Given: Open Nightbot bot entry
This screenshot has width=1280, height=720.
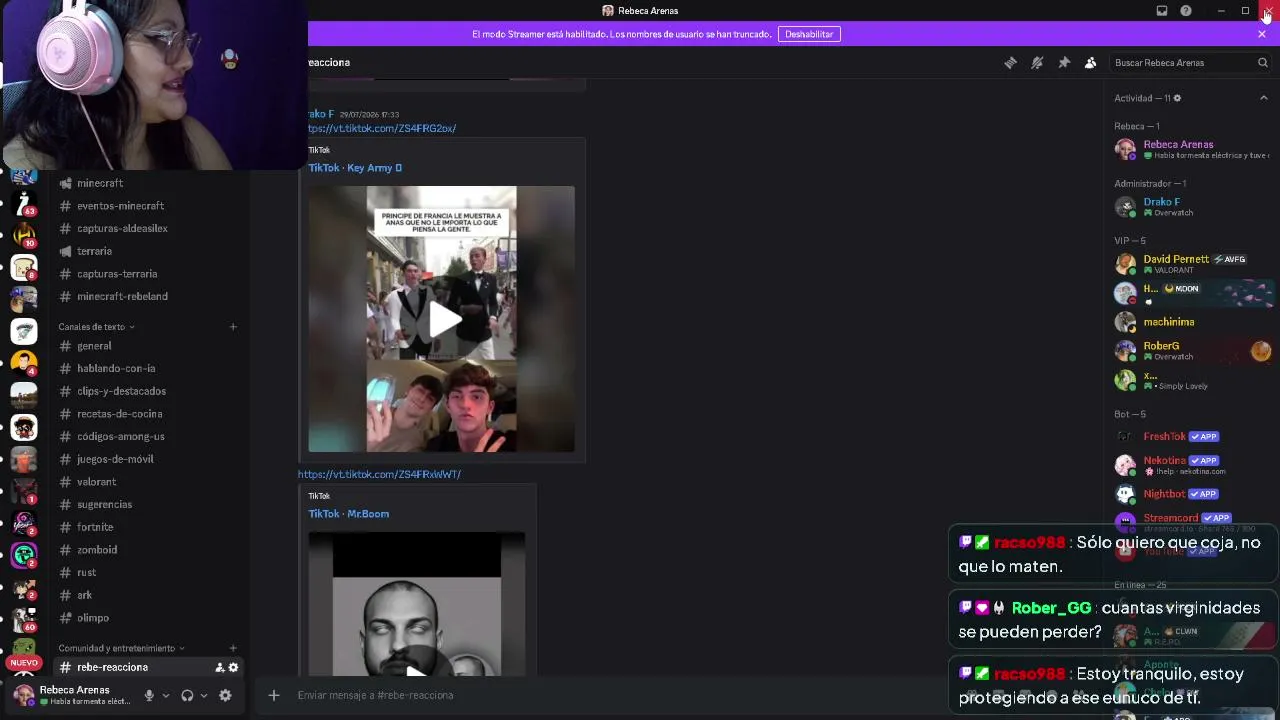Looking at the screenshot, I should pyautogui.click(x=1192, y=494).
